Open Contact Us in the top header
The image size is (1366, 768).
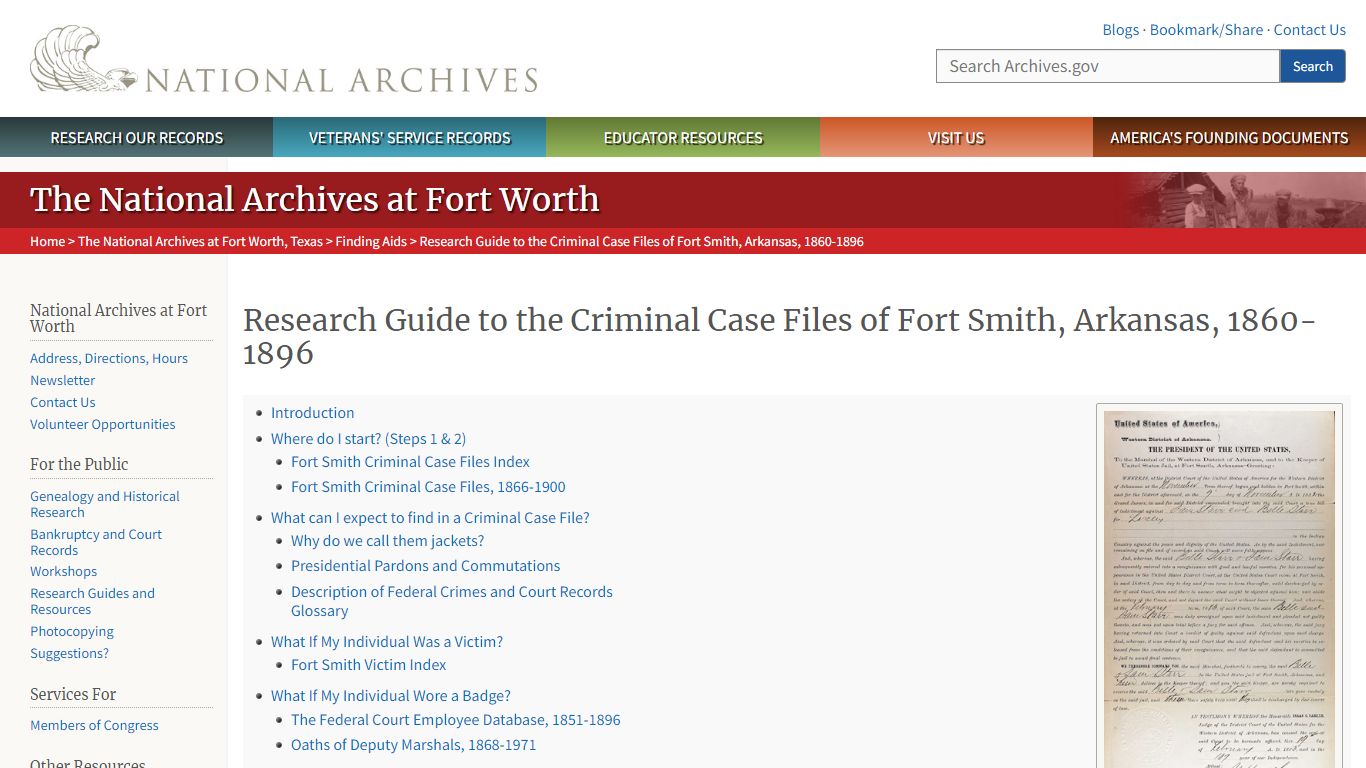1309,30
